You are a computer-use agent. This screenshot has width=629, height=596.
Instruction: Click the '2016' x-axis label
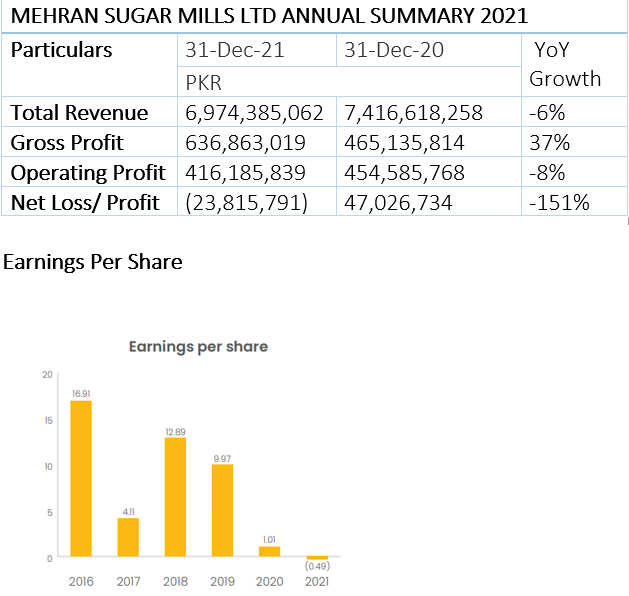coord(81,582)
